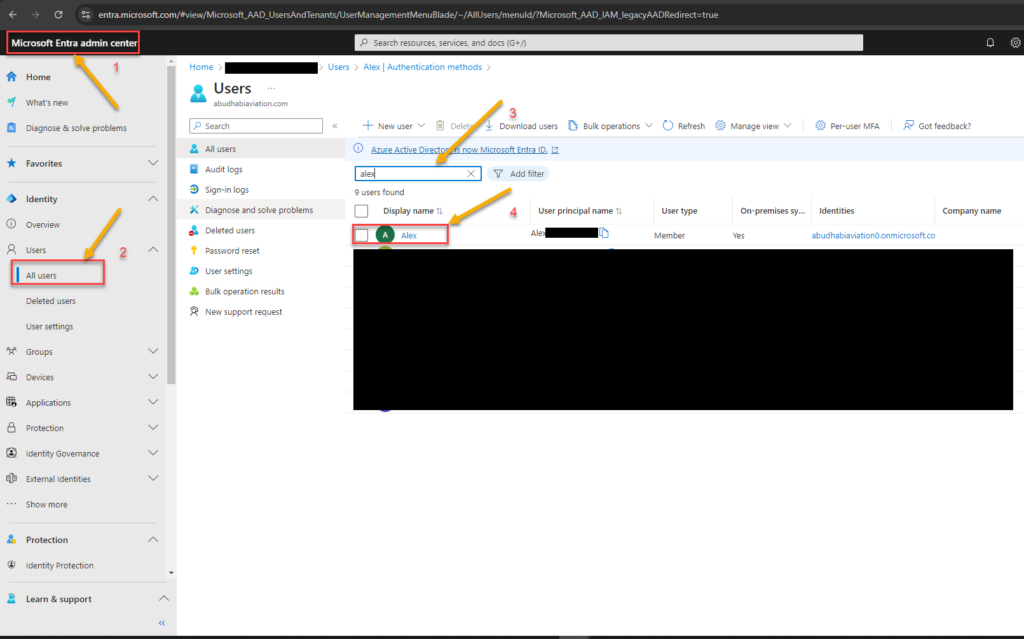Click the Users blade Search box
The width and height of the screenshot is (1024, 639).
256,126
